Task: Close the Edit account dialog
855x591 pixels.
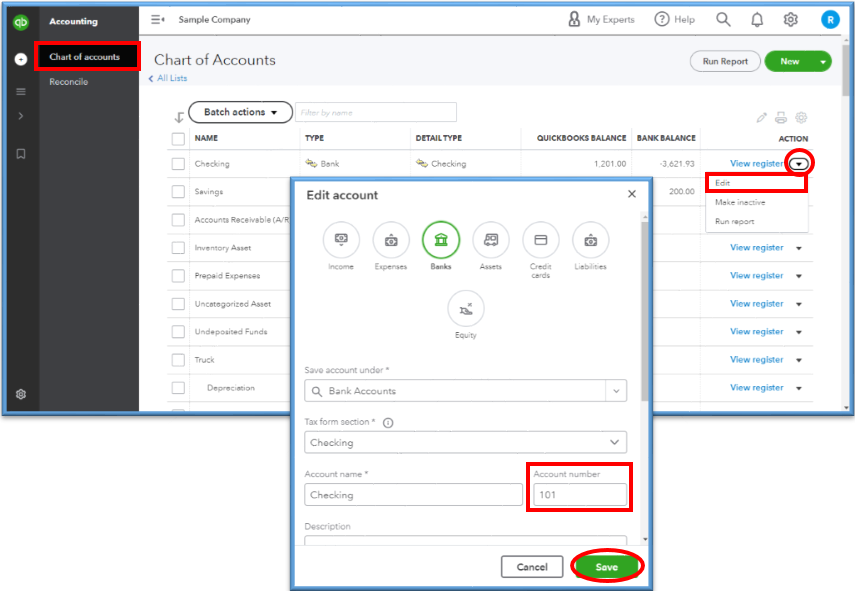Action: tap(631, 194)
